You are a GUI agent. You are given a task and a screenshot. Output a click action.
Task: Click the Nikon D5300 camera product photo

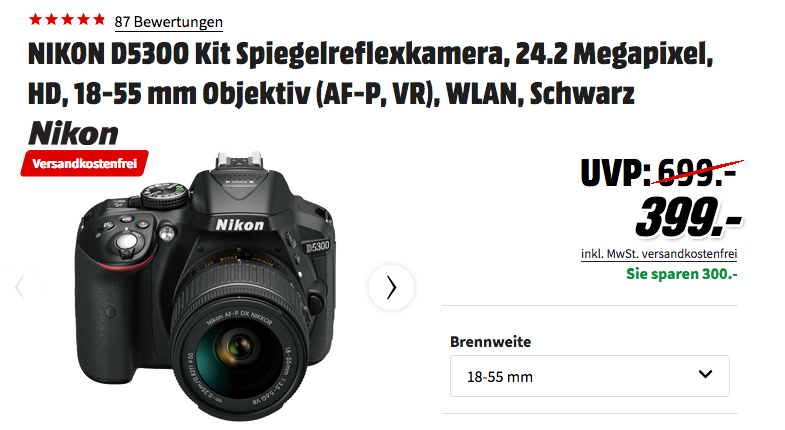coord(205,285)
